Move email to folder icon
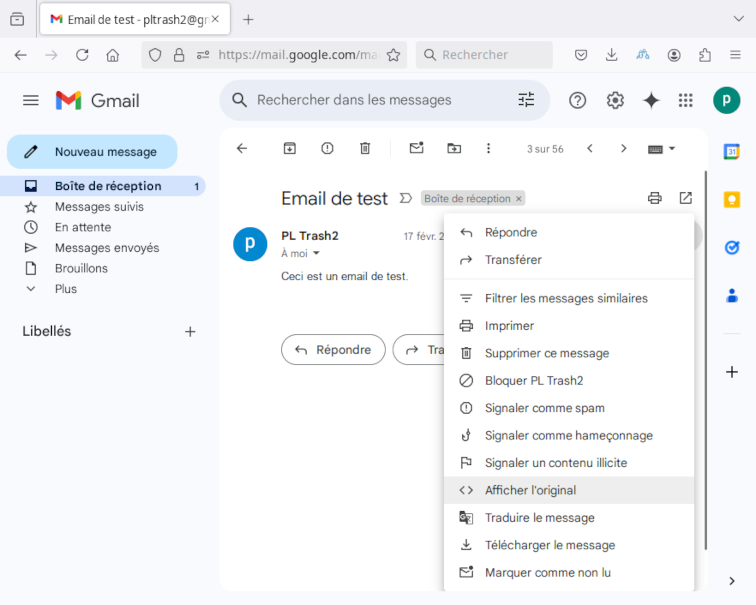This screenshot has width=756, height=605. 454,148
